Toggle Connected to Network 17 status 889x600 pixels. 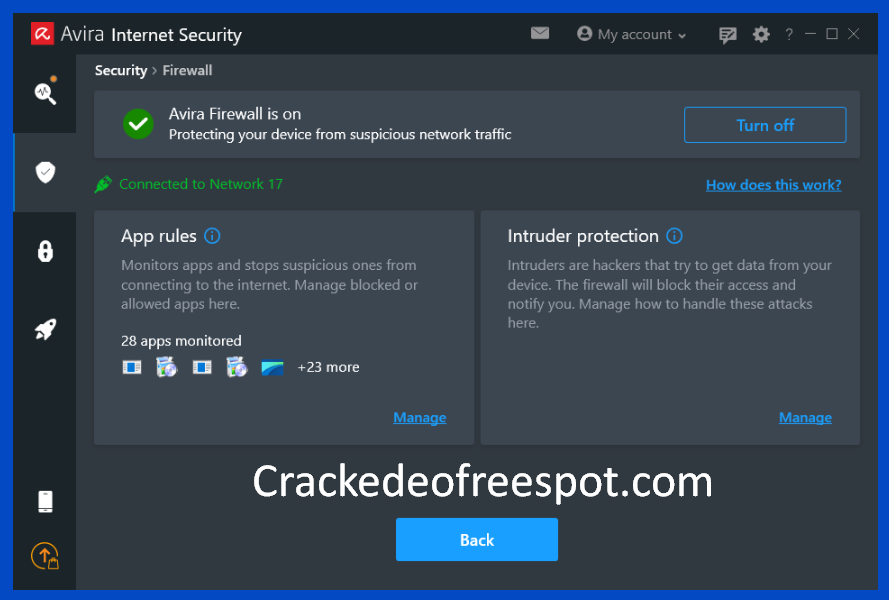click(188, 184)
